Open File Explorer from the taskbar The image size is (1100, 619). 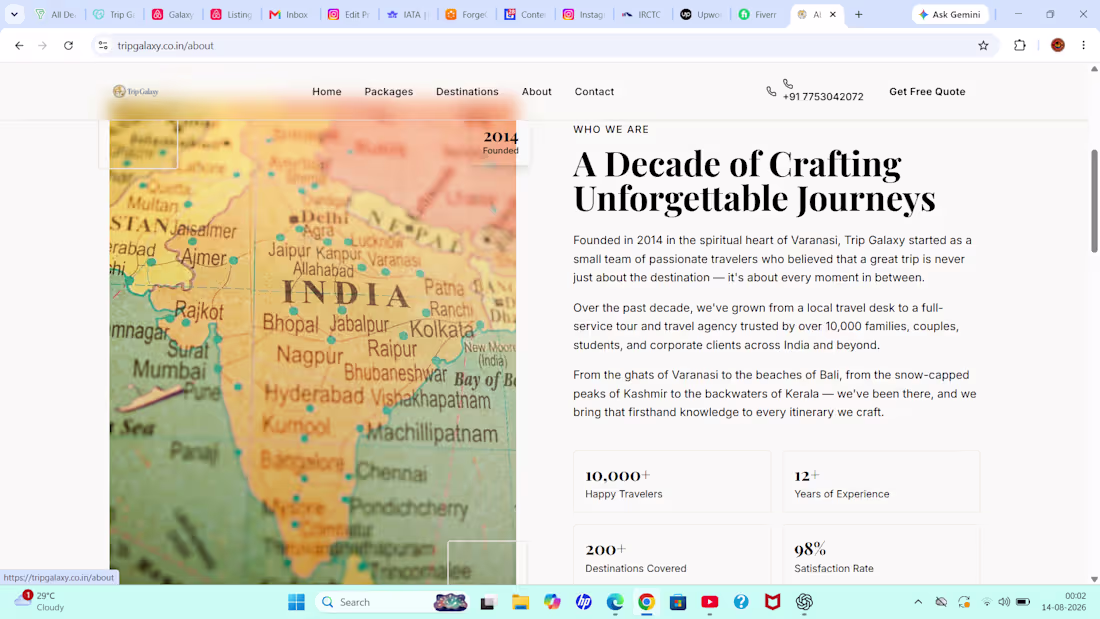(520, 602)
